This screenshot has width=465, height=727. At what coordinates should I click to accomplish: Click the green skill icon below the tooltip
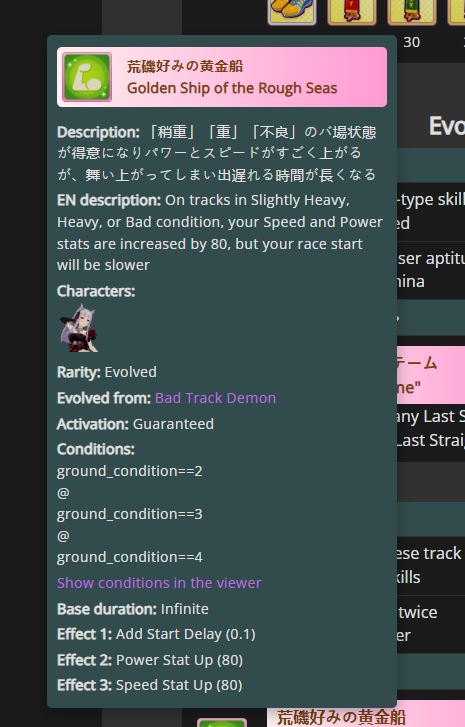click(x=222, y=722)
